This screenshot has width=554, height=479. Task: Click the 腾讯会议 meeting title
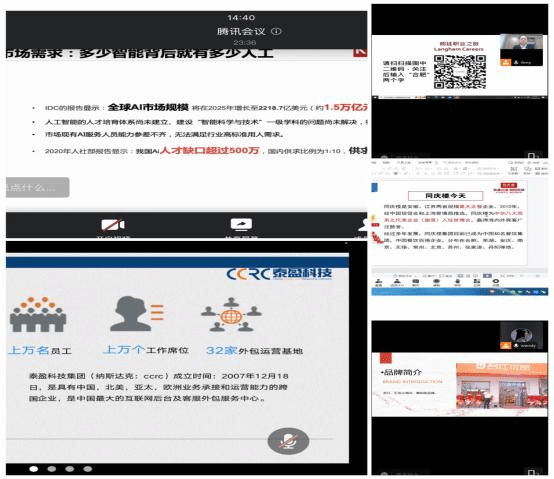241,31
